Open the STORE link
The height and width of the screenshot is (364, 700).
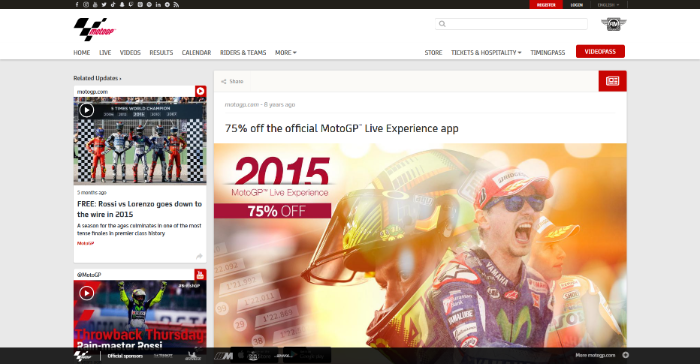[433, 53]
